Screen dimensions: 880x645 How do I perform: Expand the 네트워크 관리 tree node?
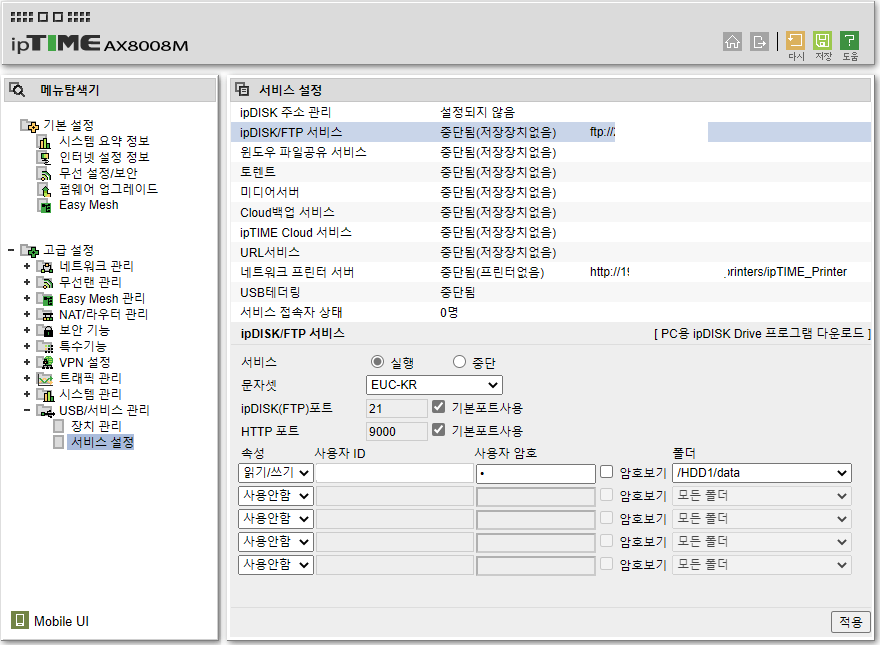tap(26, 266)
